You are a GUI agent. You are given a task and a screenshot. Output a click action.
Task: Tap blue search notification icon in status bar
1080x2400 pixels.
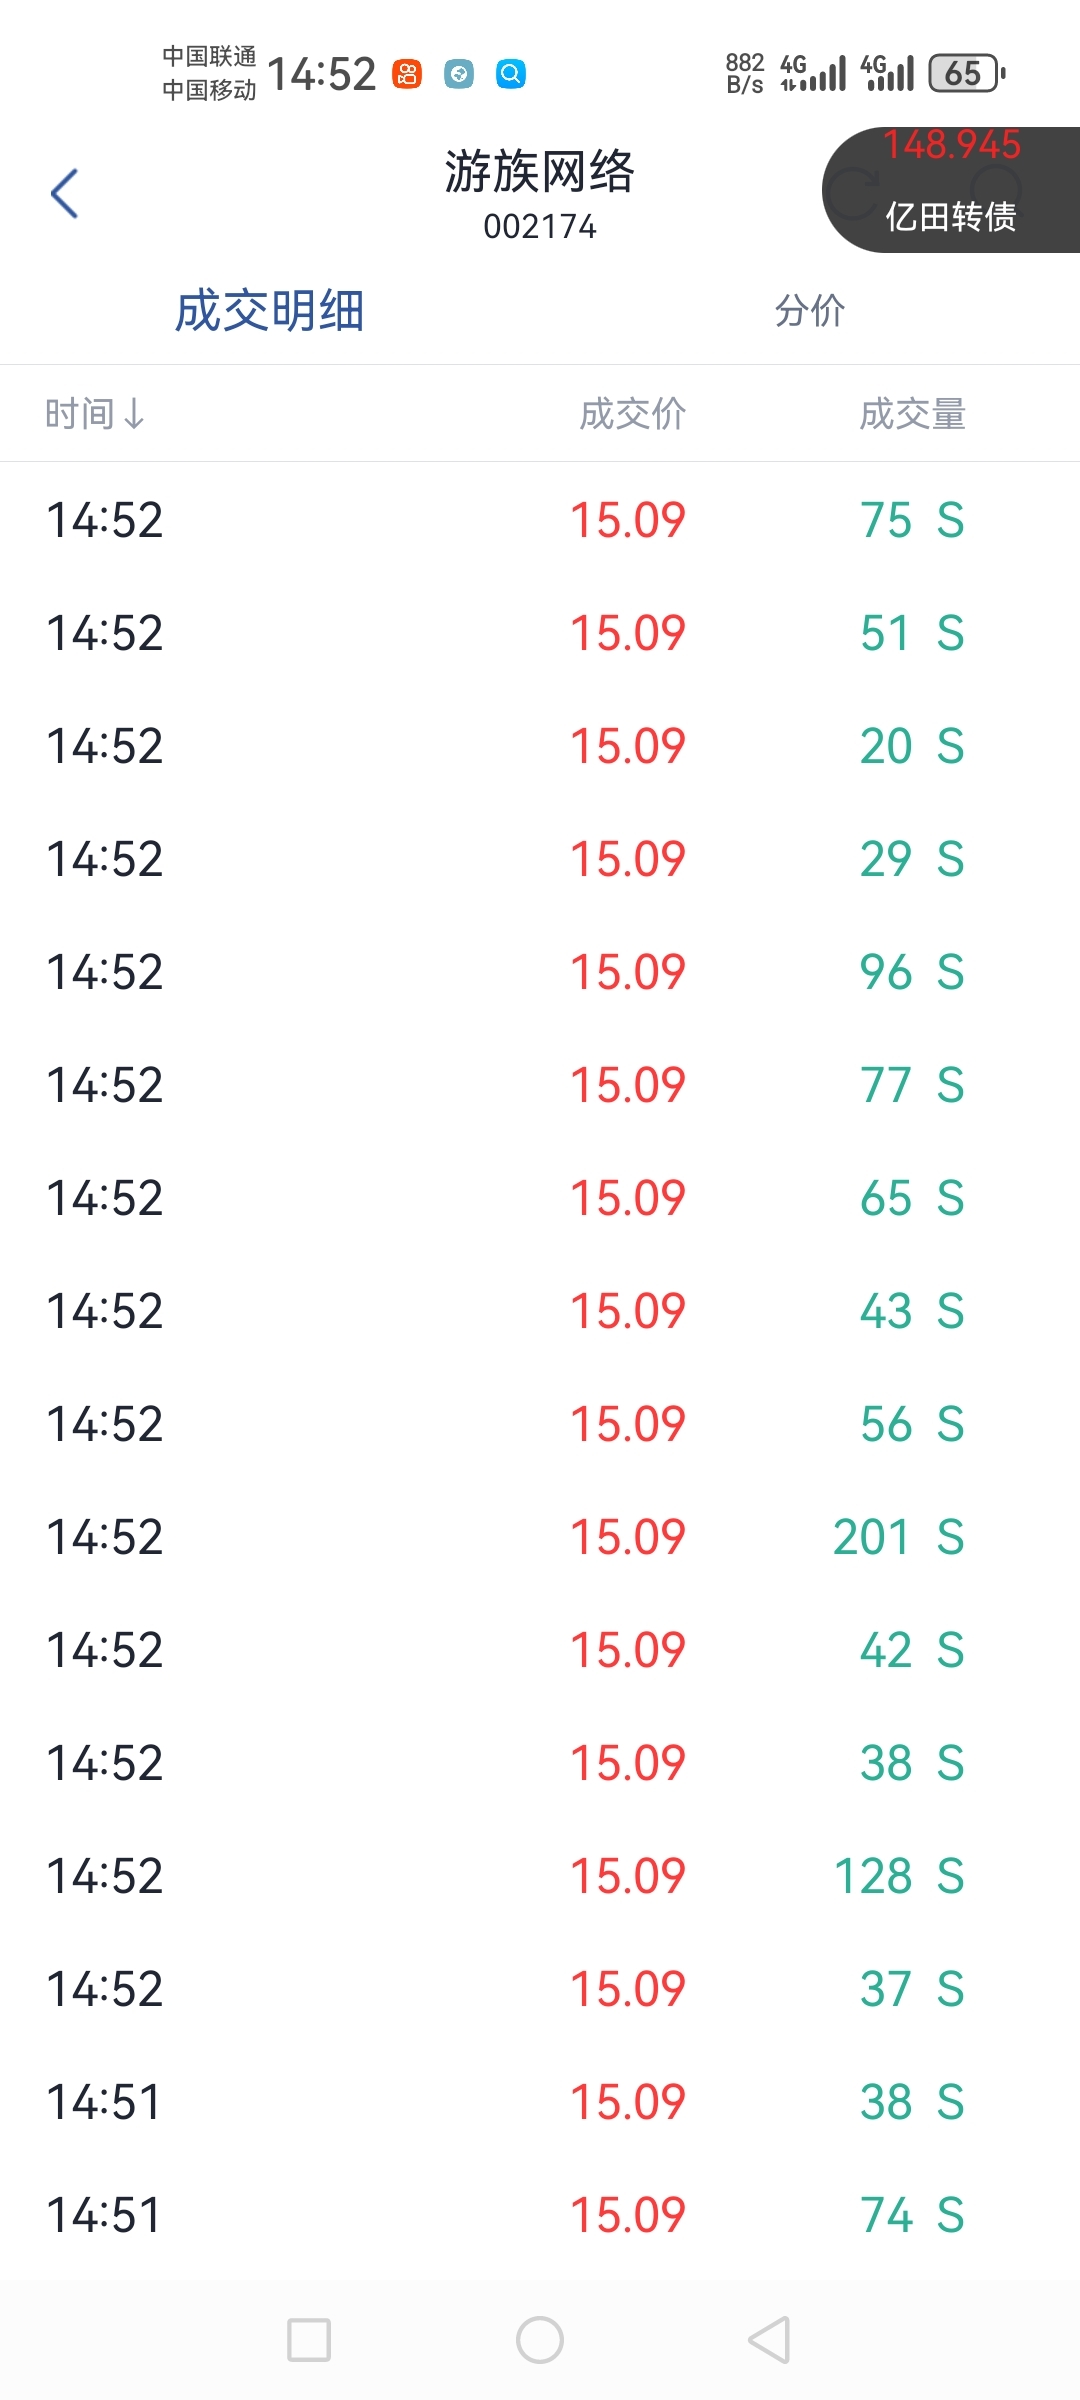tap(511, 74)
